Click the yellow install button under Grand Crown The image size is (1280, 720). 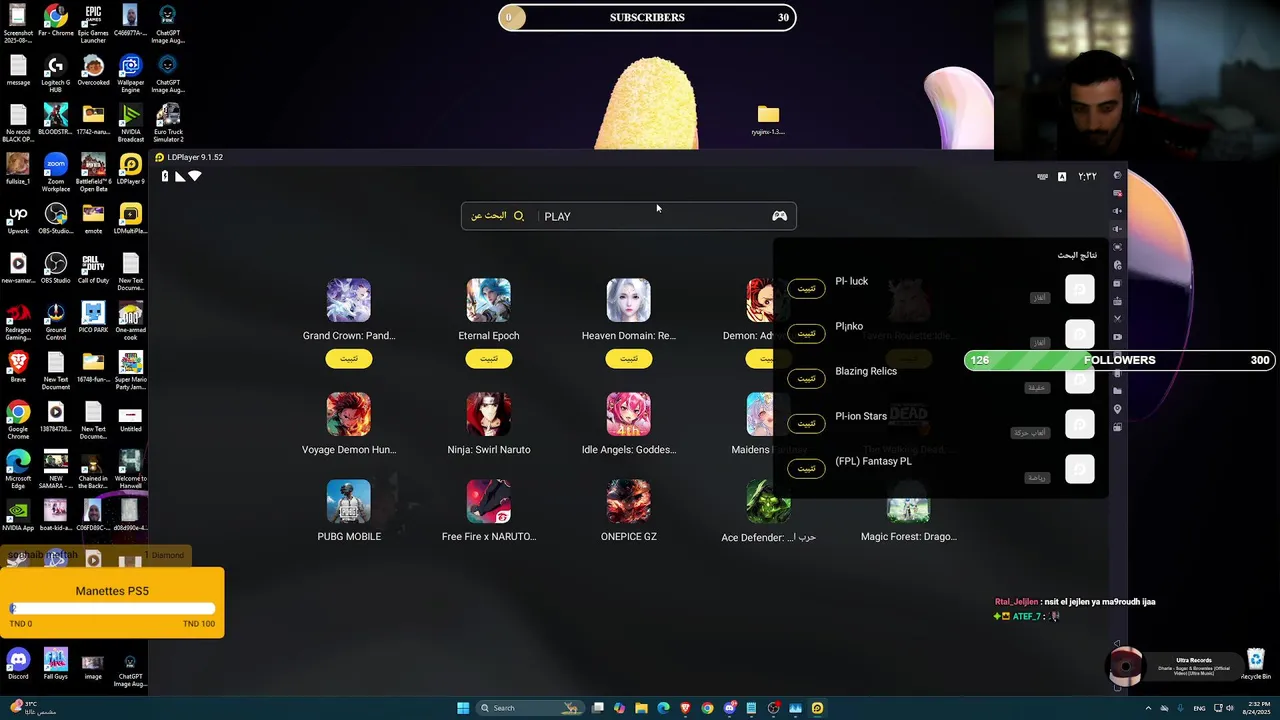coord(349,358)
